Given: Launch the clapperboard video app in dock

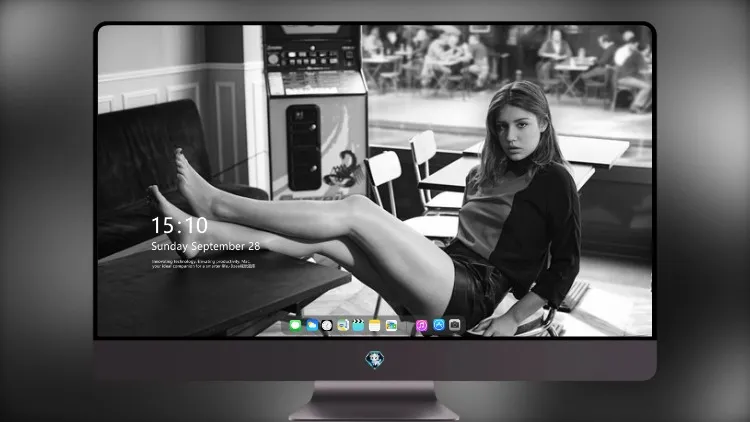Looking at the screenshot, I should point(358,326).
